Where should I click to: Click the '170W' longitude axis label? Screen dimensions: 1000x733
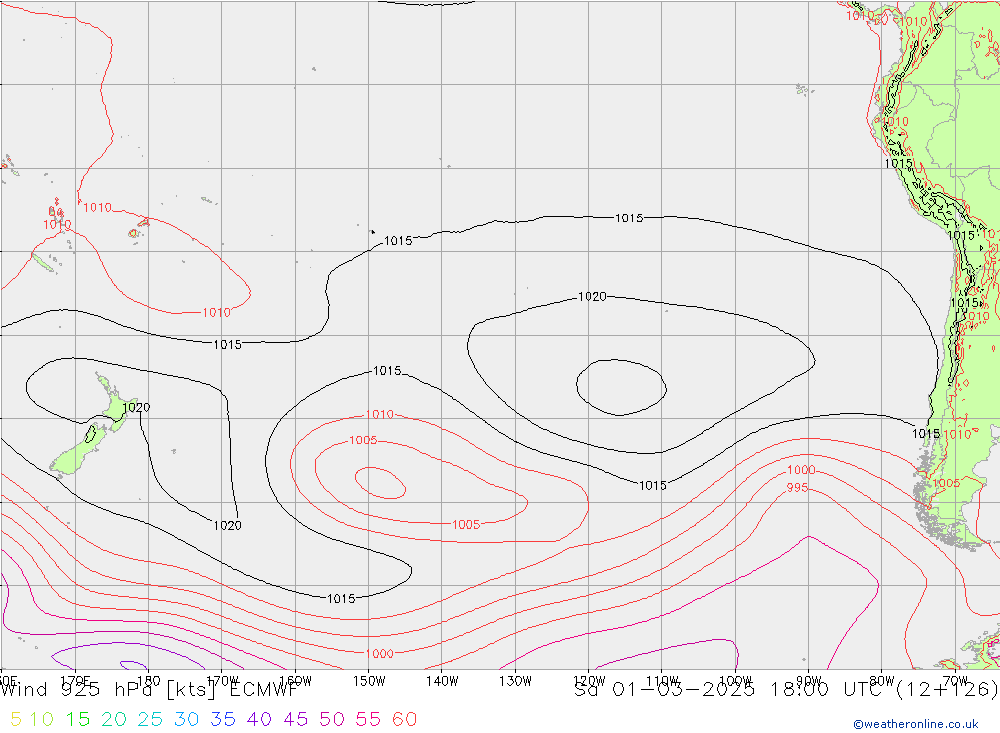click(222, 681)
